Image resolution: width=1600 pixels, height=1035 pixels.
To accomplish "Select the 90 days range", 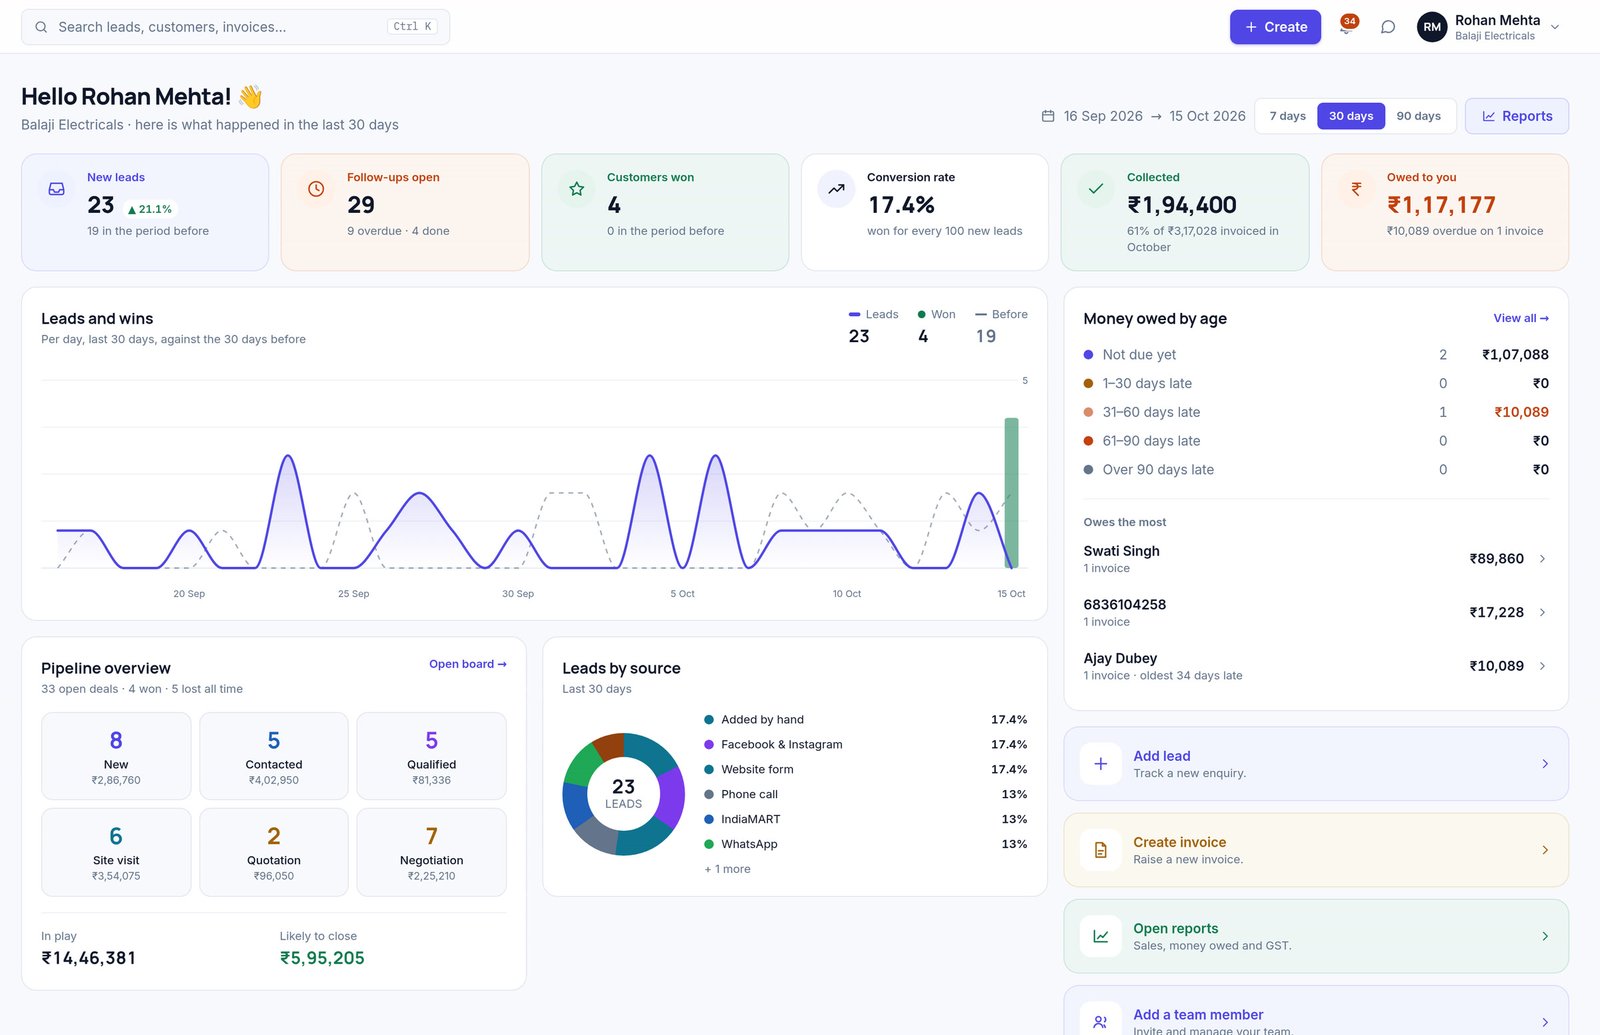I will pyautogui.click(x=1418, y=116).
